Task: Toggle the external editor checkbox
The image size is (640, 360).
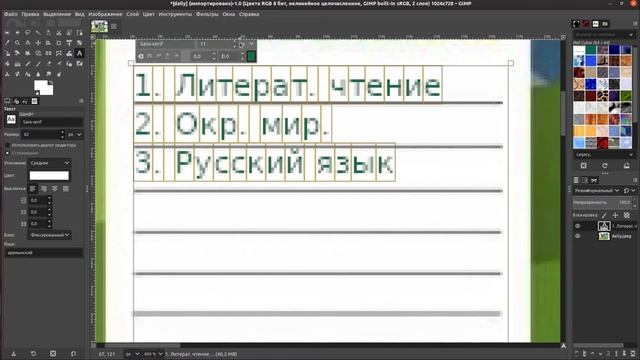Action: [x=7, y=145]
